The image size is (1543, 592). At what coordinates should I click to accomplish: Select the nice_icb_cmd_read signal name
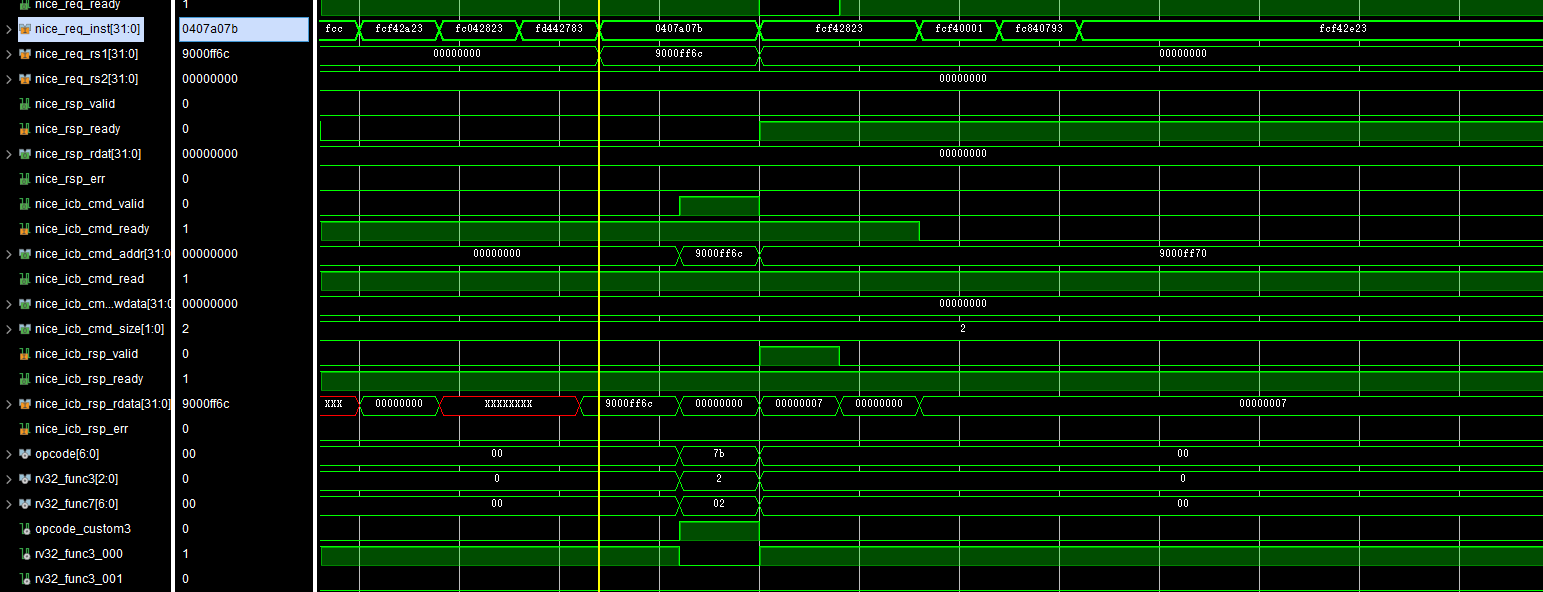pyautogui.click(x=89, y=279)
